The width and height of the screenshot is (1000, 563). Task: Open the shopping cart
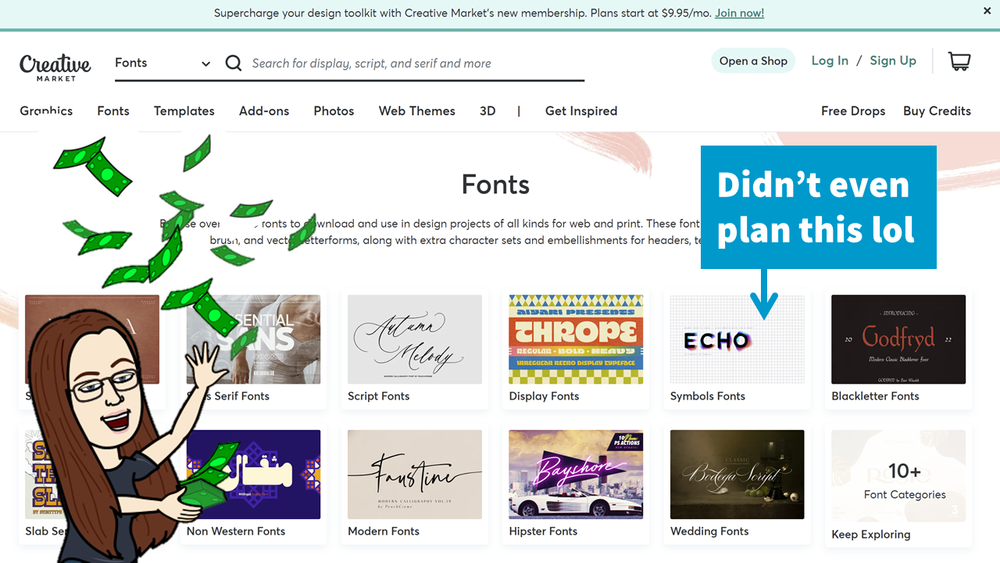(959, 61)
